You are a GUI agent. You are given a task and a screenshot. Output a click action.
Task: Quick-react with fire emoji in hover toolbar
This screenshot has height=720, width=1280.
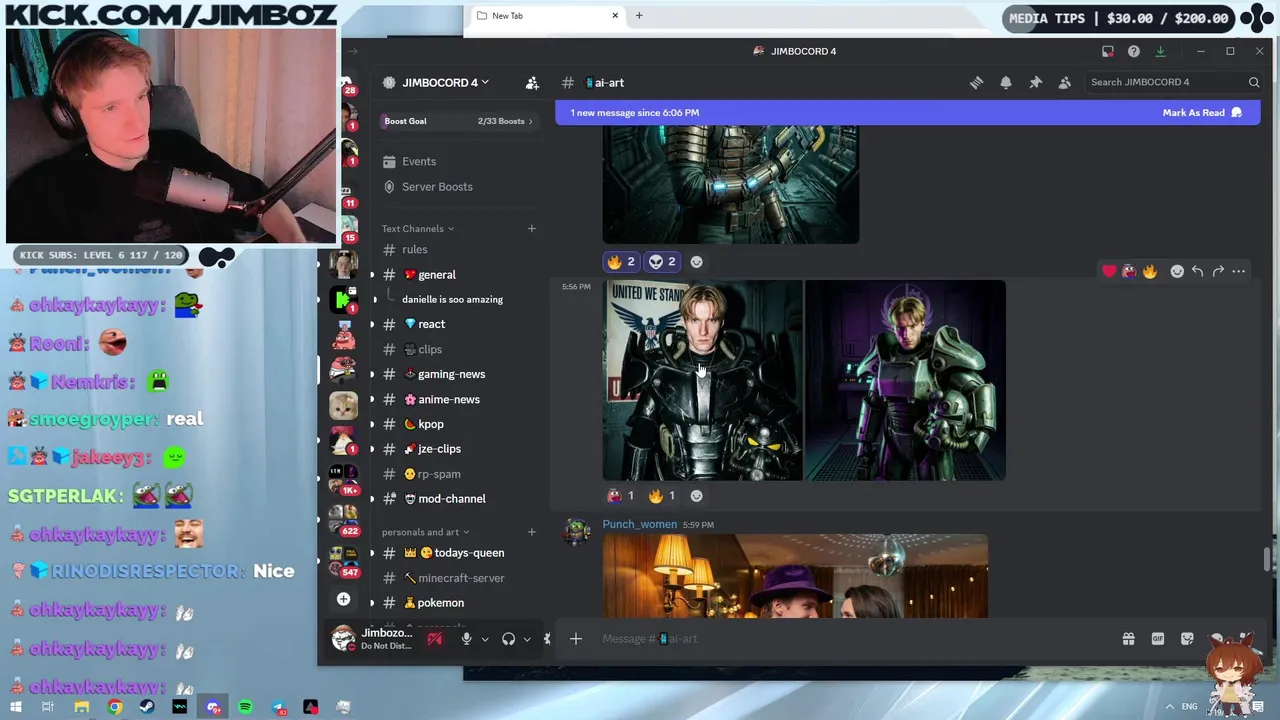tap(1150, 271)
